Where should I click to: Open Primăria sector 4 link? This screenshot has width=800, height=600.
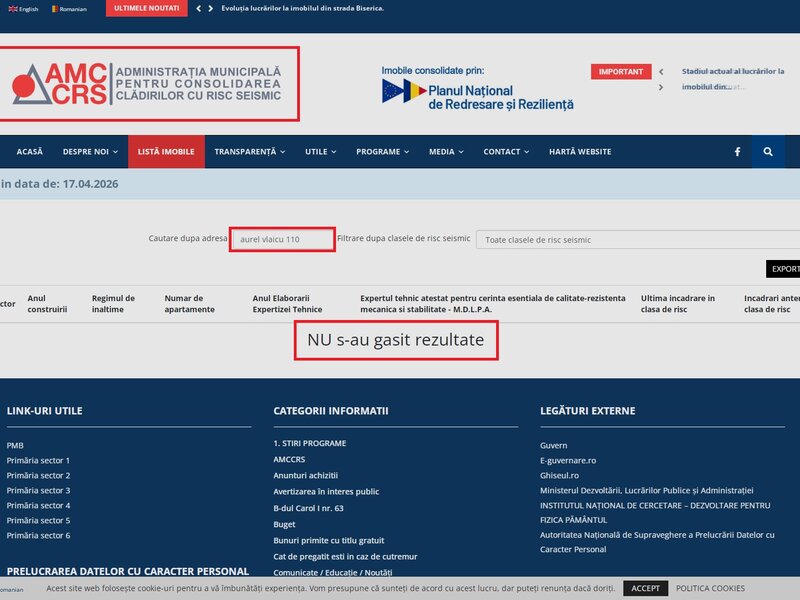tap(38, 506)
